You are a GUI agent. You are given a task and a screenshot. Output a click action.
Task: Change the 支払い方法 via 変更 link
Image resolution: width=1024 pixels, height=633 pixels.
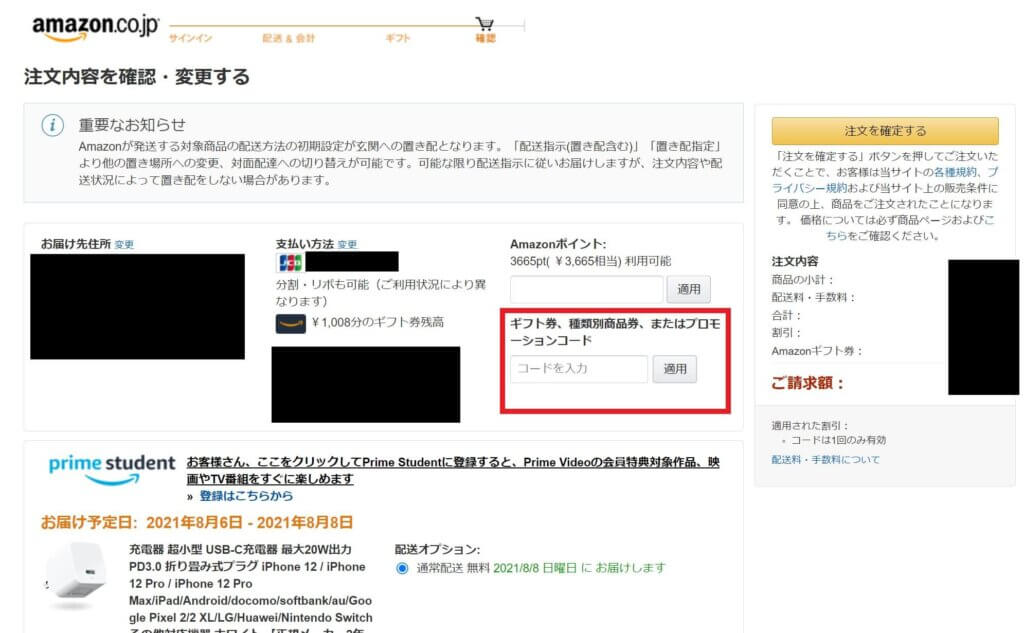(x=347, y=244)
